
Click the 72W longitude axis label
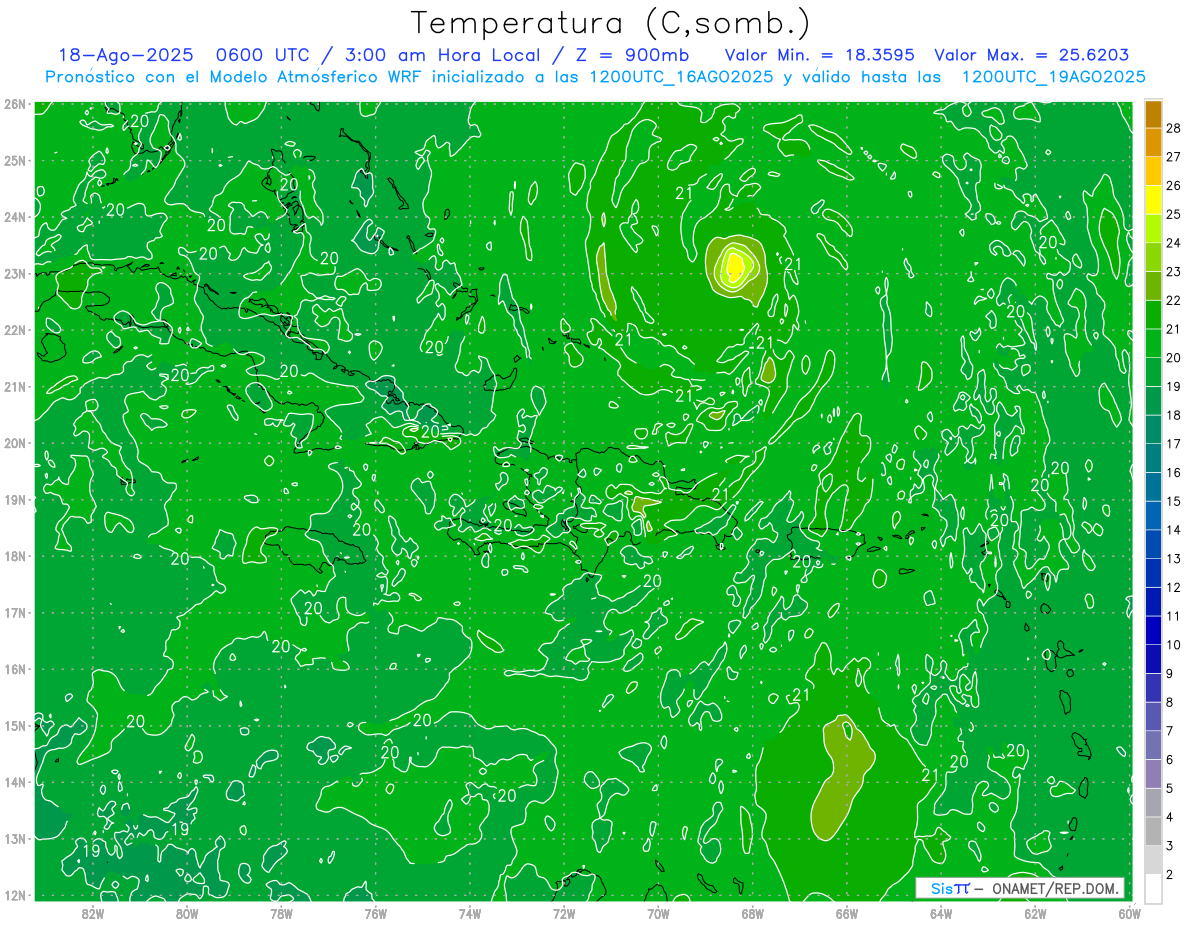pos(564,913)
